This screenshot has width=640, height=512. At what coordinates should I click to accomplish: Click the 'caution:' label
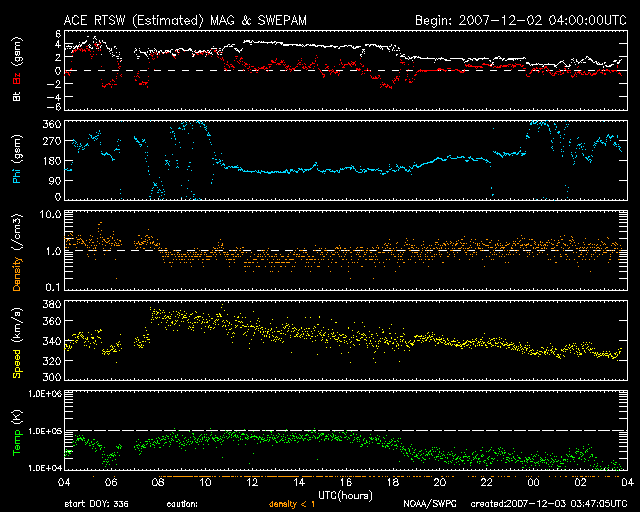(182, 504)
